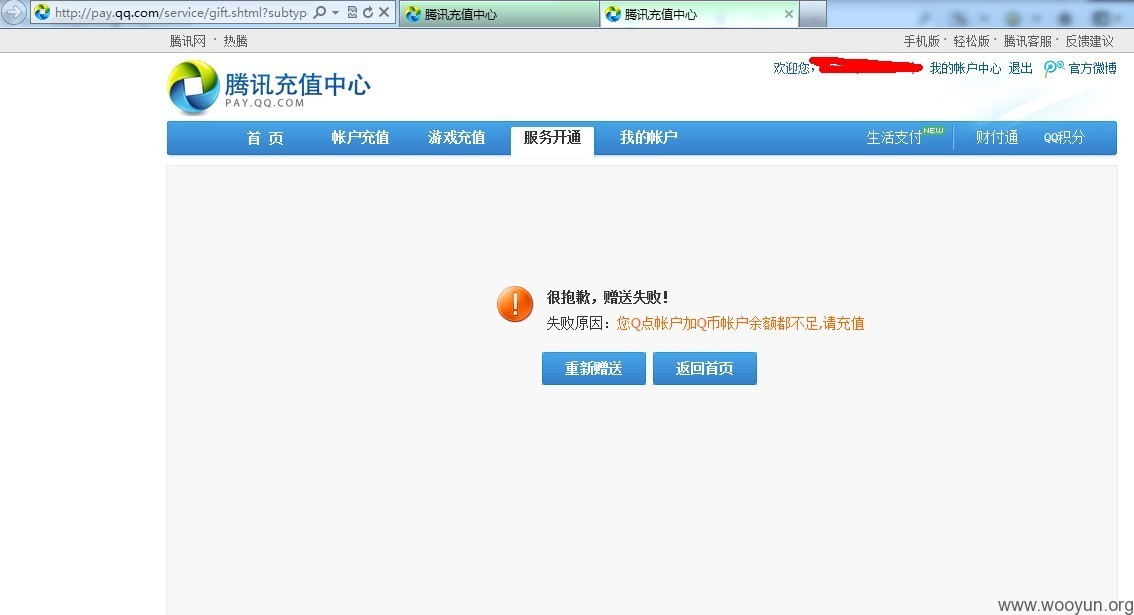
Task: Click the 重新赠送 button
Action: (594, 368)
